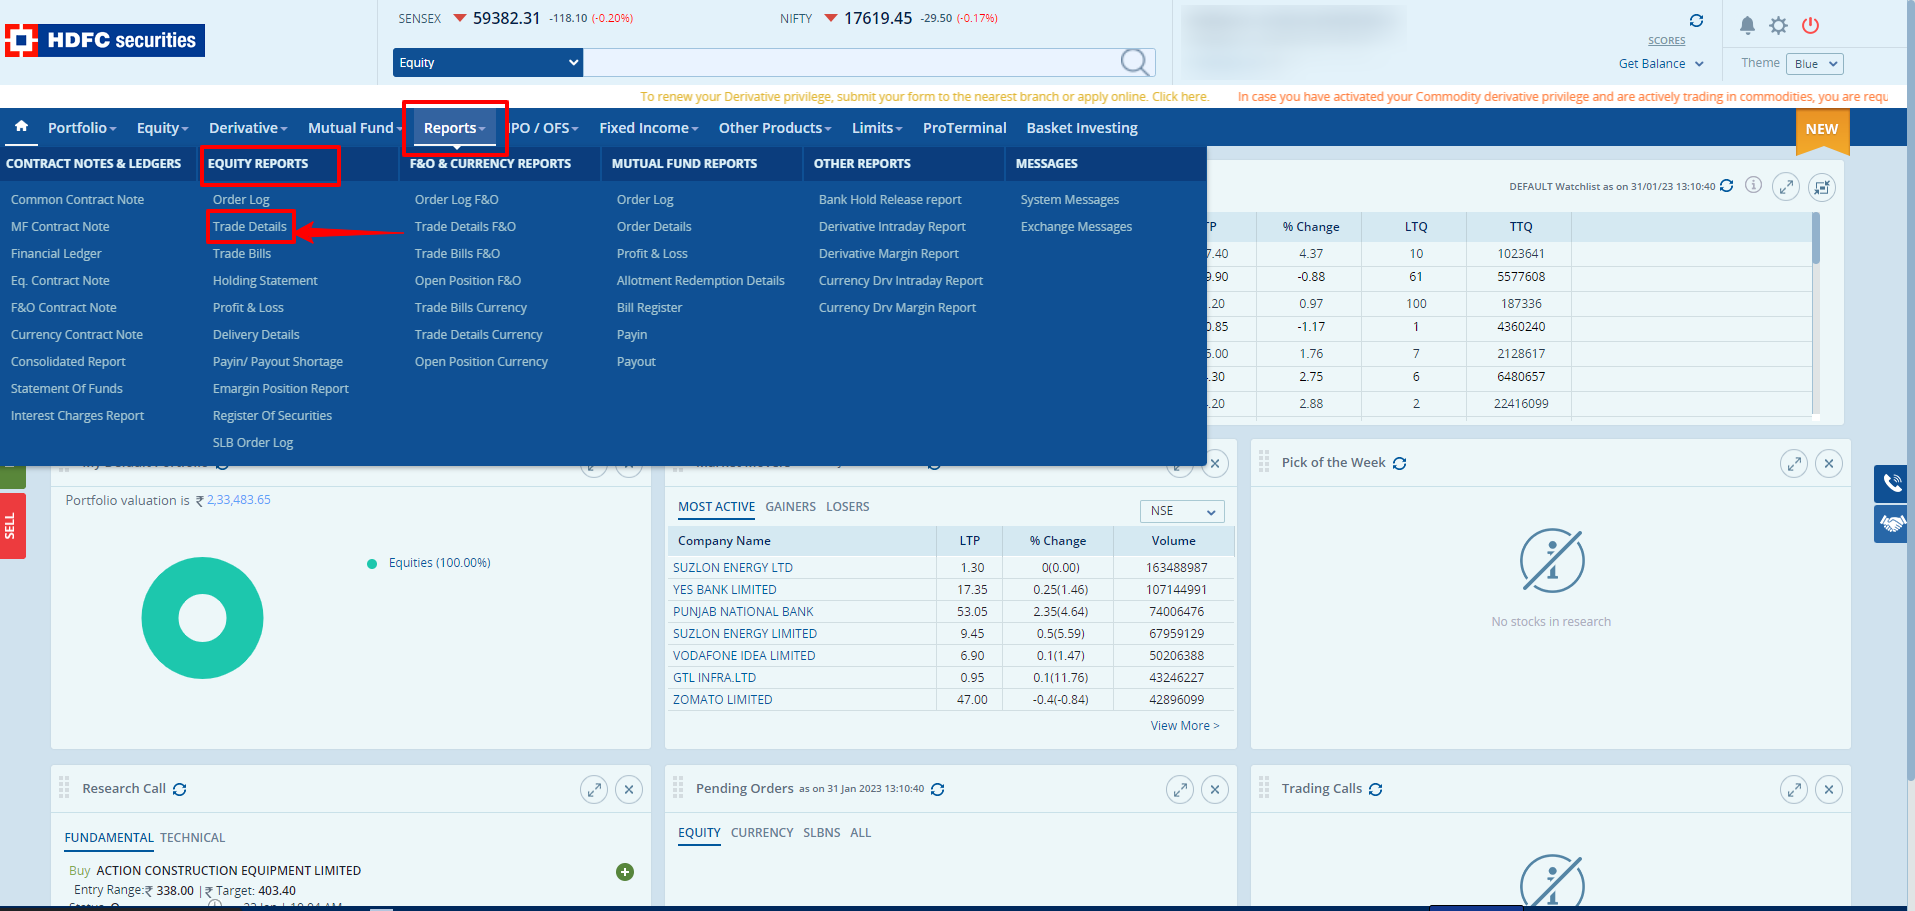Open the NSE exchange dropdown
This screenshot has width=1915, height=911.
[x=1182, y=511]
